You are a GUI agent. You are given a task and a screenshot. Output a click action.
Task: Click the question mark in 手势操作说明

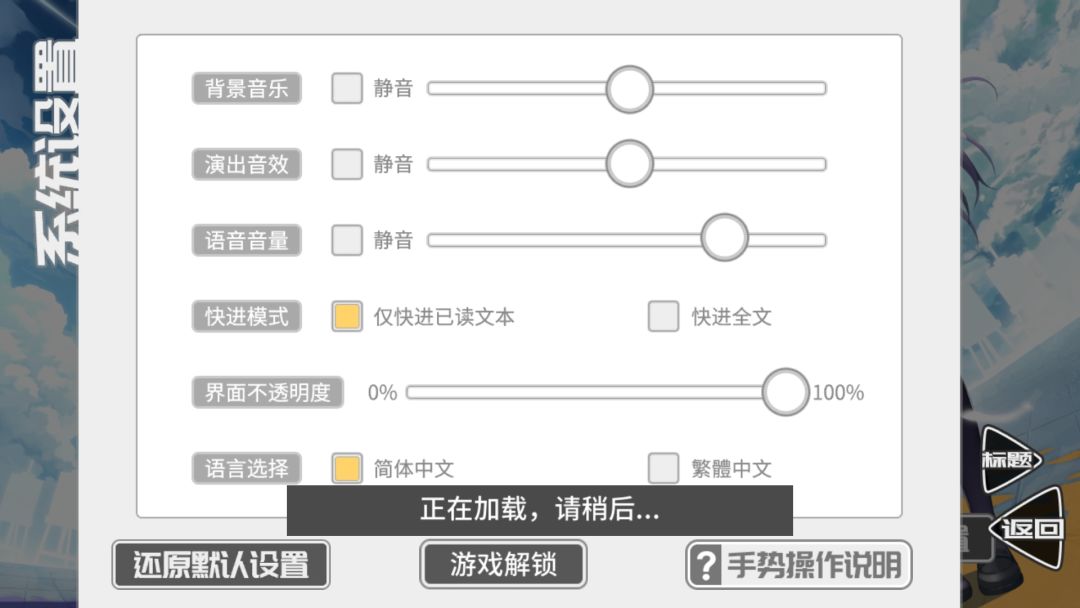tap(706, 565)
